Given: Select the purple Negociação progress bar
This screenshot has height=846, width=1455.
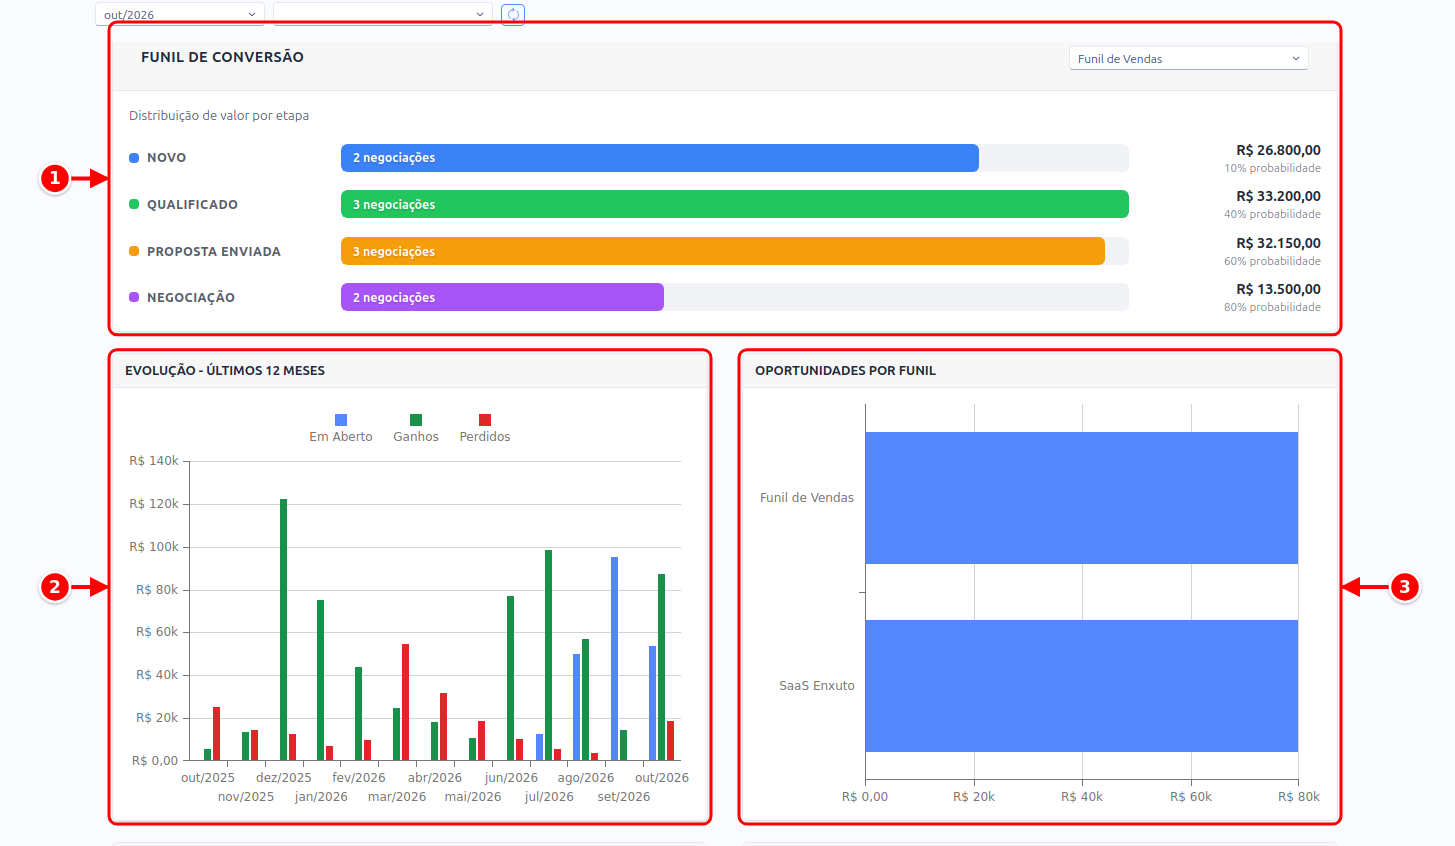Looking at the screenshot, I should point(502,297).
